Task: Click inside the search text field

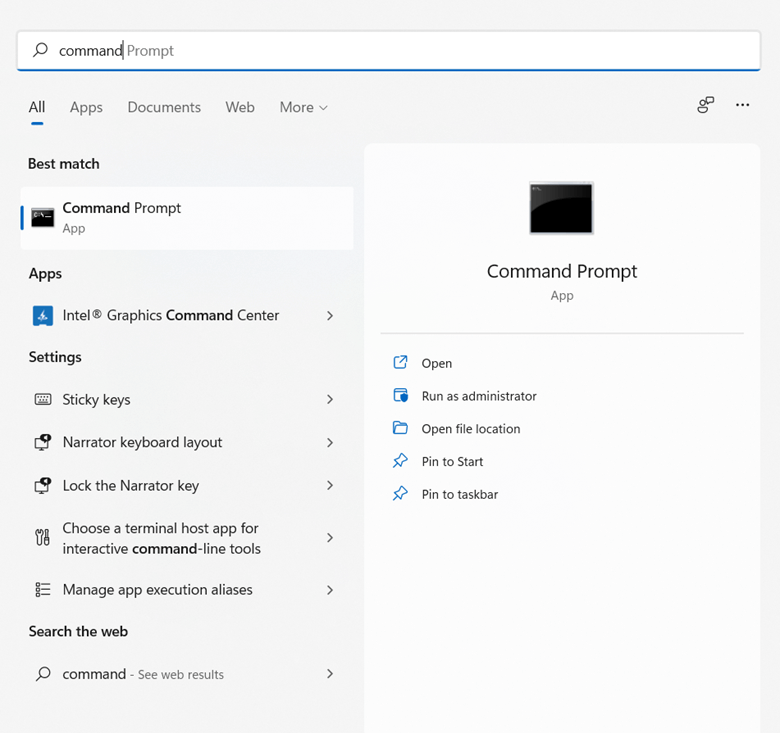Action: click(388, 50)
